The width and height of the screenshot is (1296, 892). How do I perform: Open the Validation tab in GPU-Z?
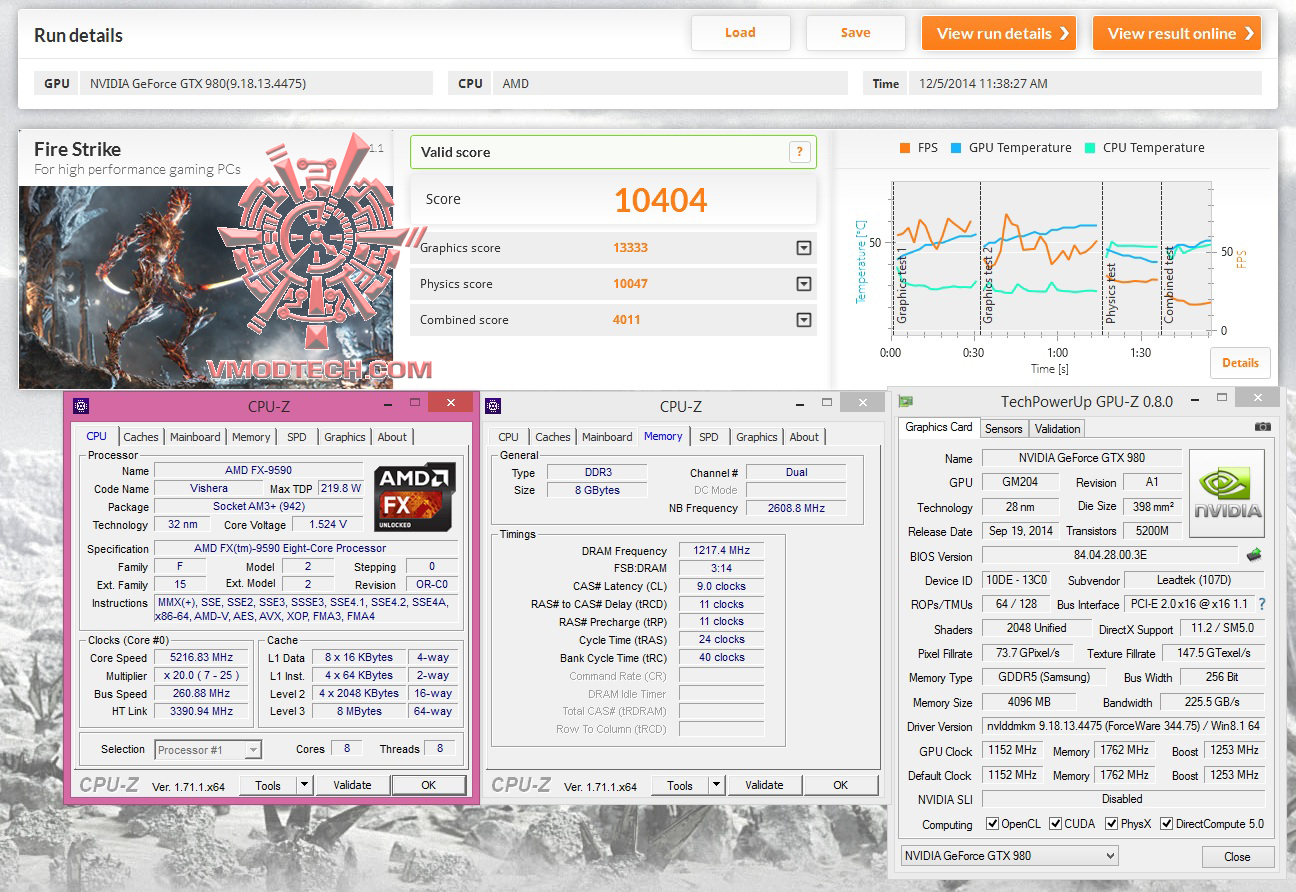click(1057, 429)
